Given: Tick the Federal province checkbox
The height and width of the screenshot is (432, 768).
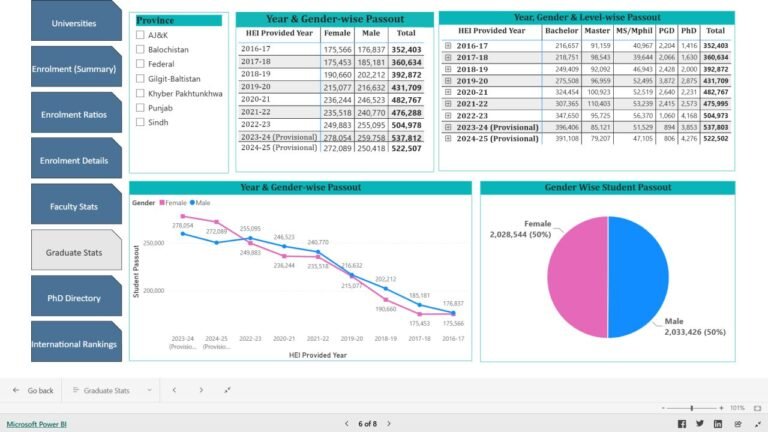Looking at the screenshot, I should tap(140, 64).
